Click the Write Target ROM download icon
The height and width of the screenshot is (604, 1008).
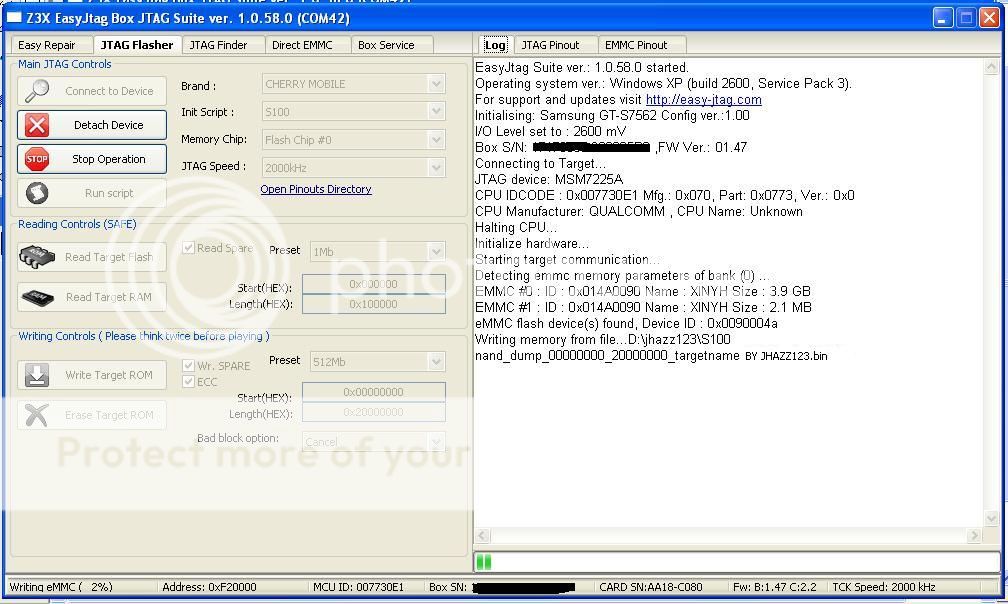[37, 375]
